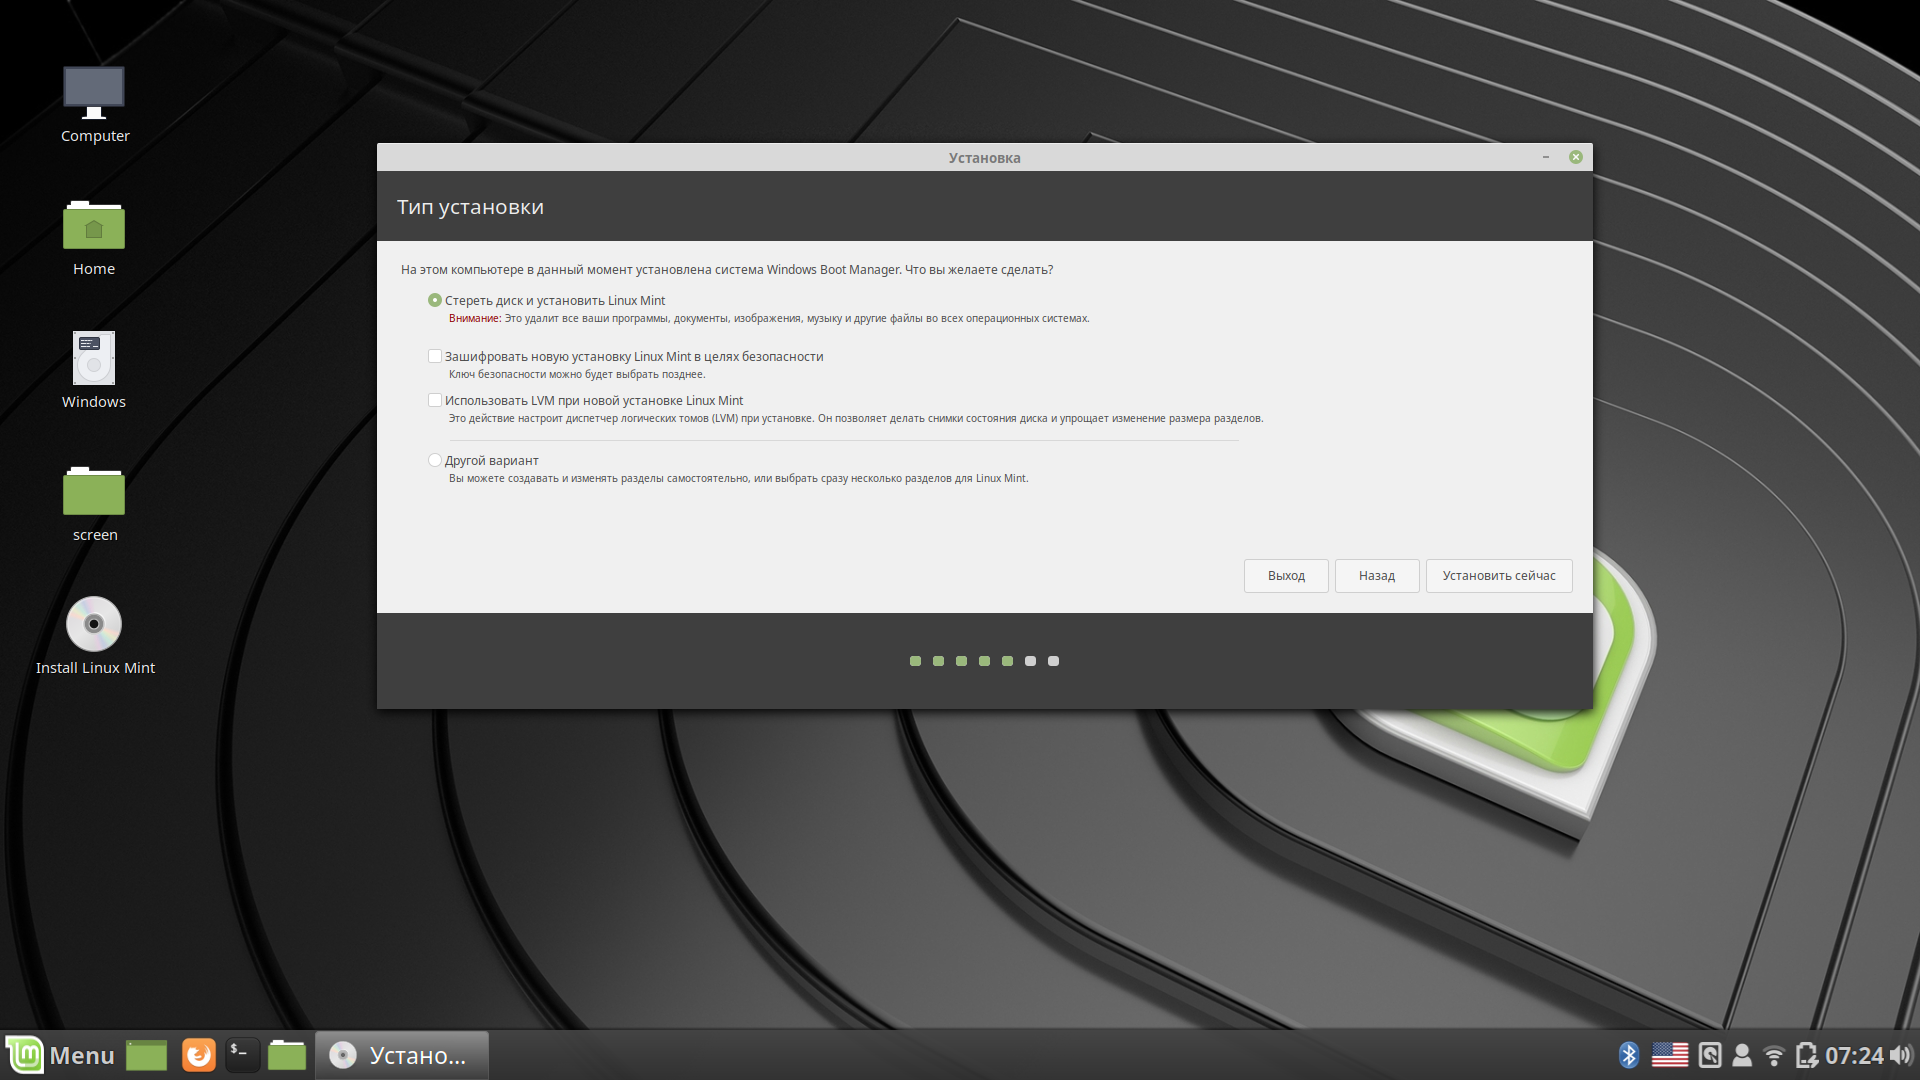The width and height of the screenshot is (1920, 1080).
Task: Enable 'Использовать LVM' checkbox
Action: [x=435, y=400]
